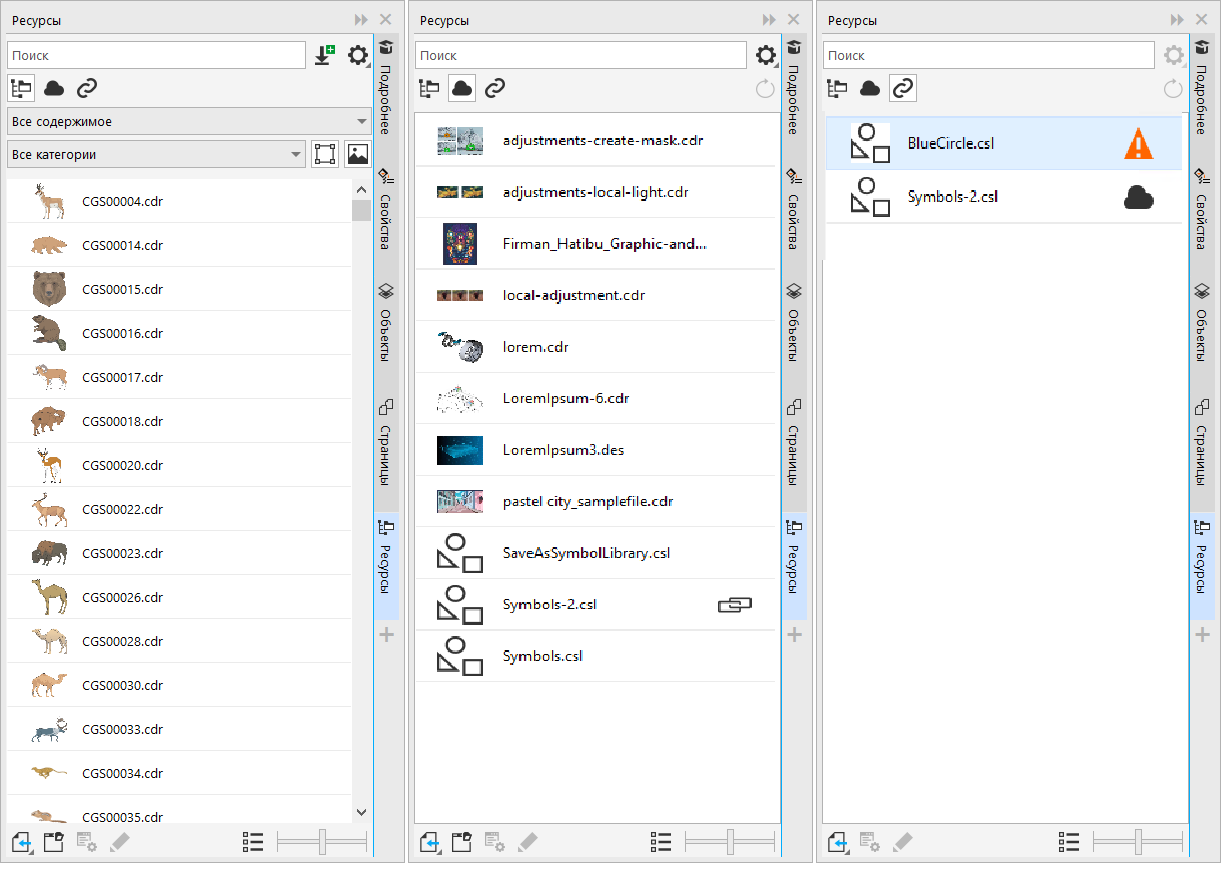Click list view icon in the middle panel

point(660,842)
